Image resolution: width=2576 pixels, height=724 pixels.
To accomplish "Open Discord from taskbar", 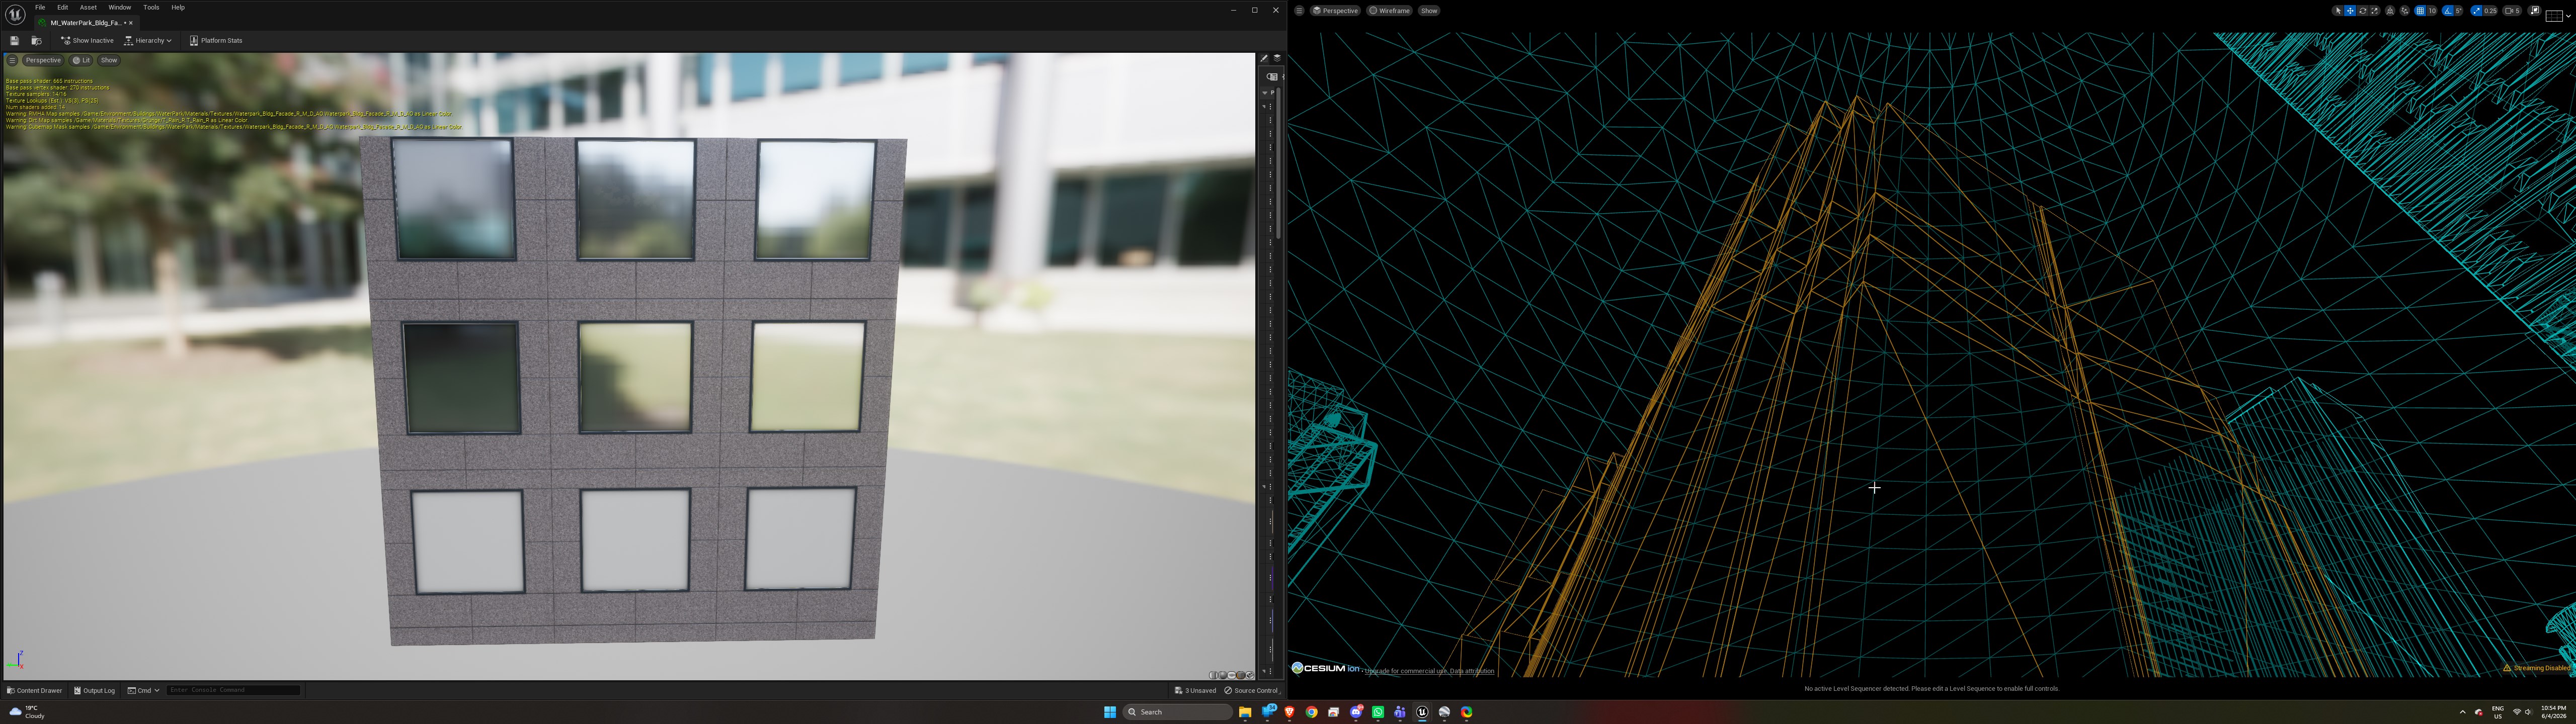I will tap(1356, 712).
